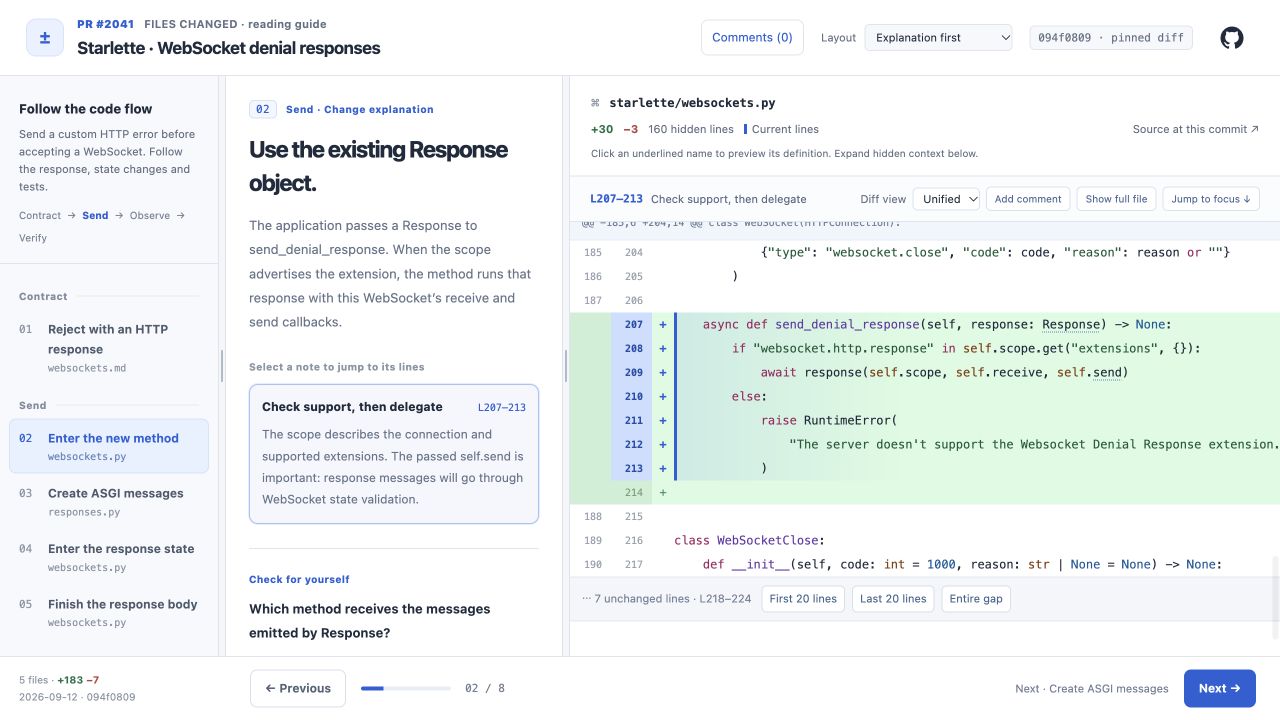Expand Last 20 lines of hidden context
Screen dimensions: 1280x720
pos(893,599)
